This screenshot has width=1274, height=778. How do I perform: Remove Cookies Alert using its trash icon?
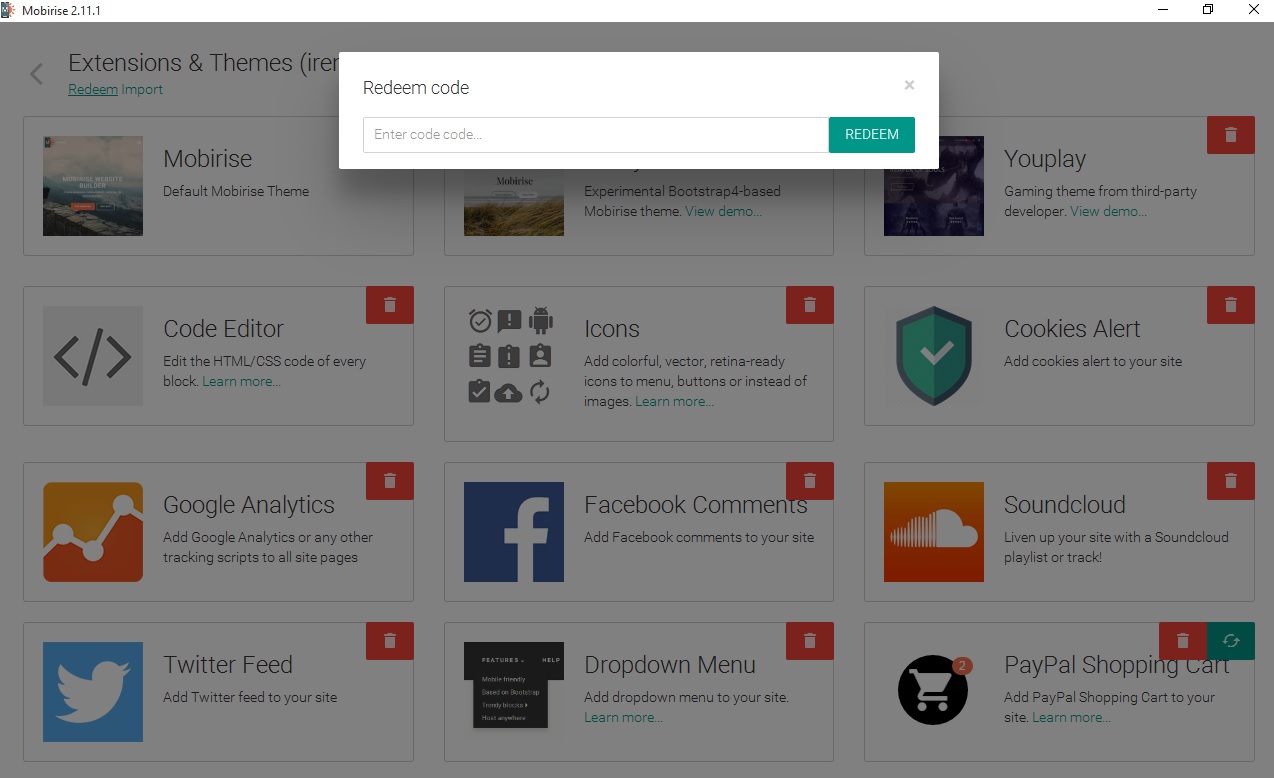(x=1231, y=305)
